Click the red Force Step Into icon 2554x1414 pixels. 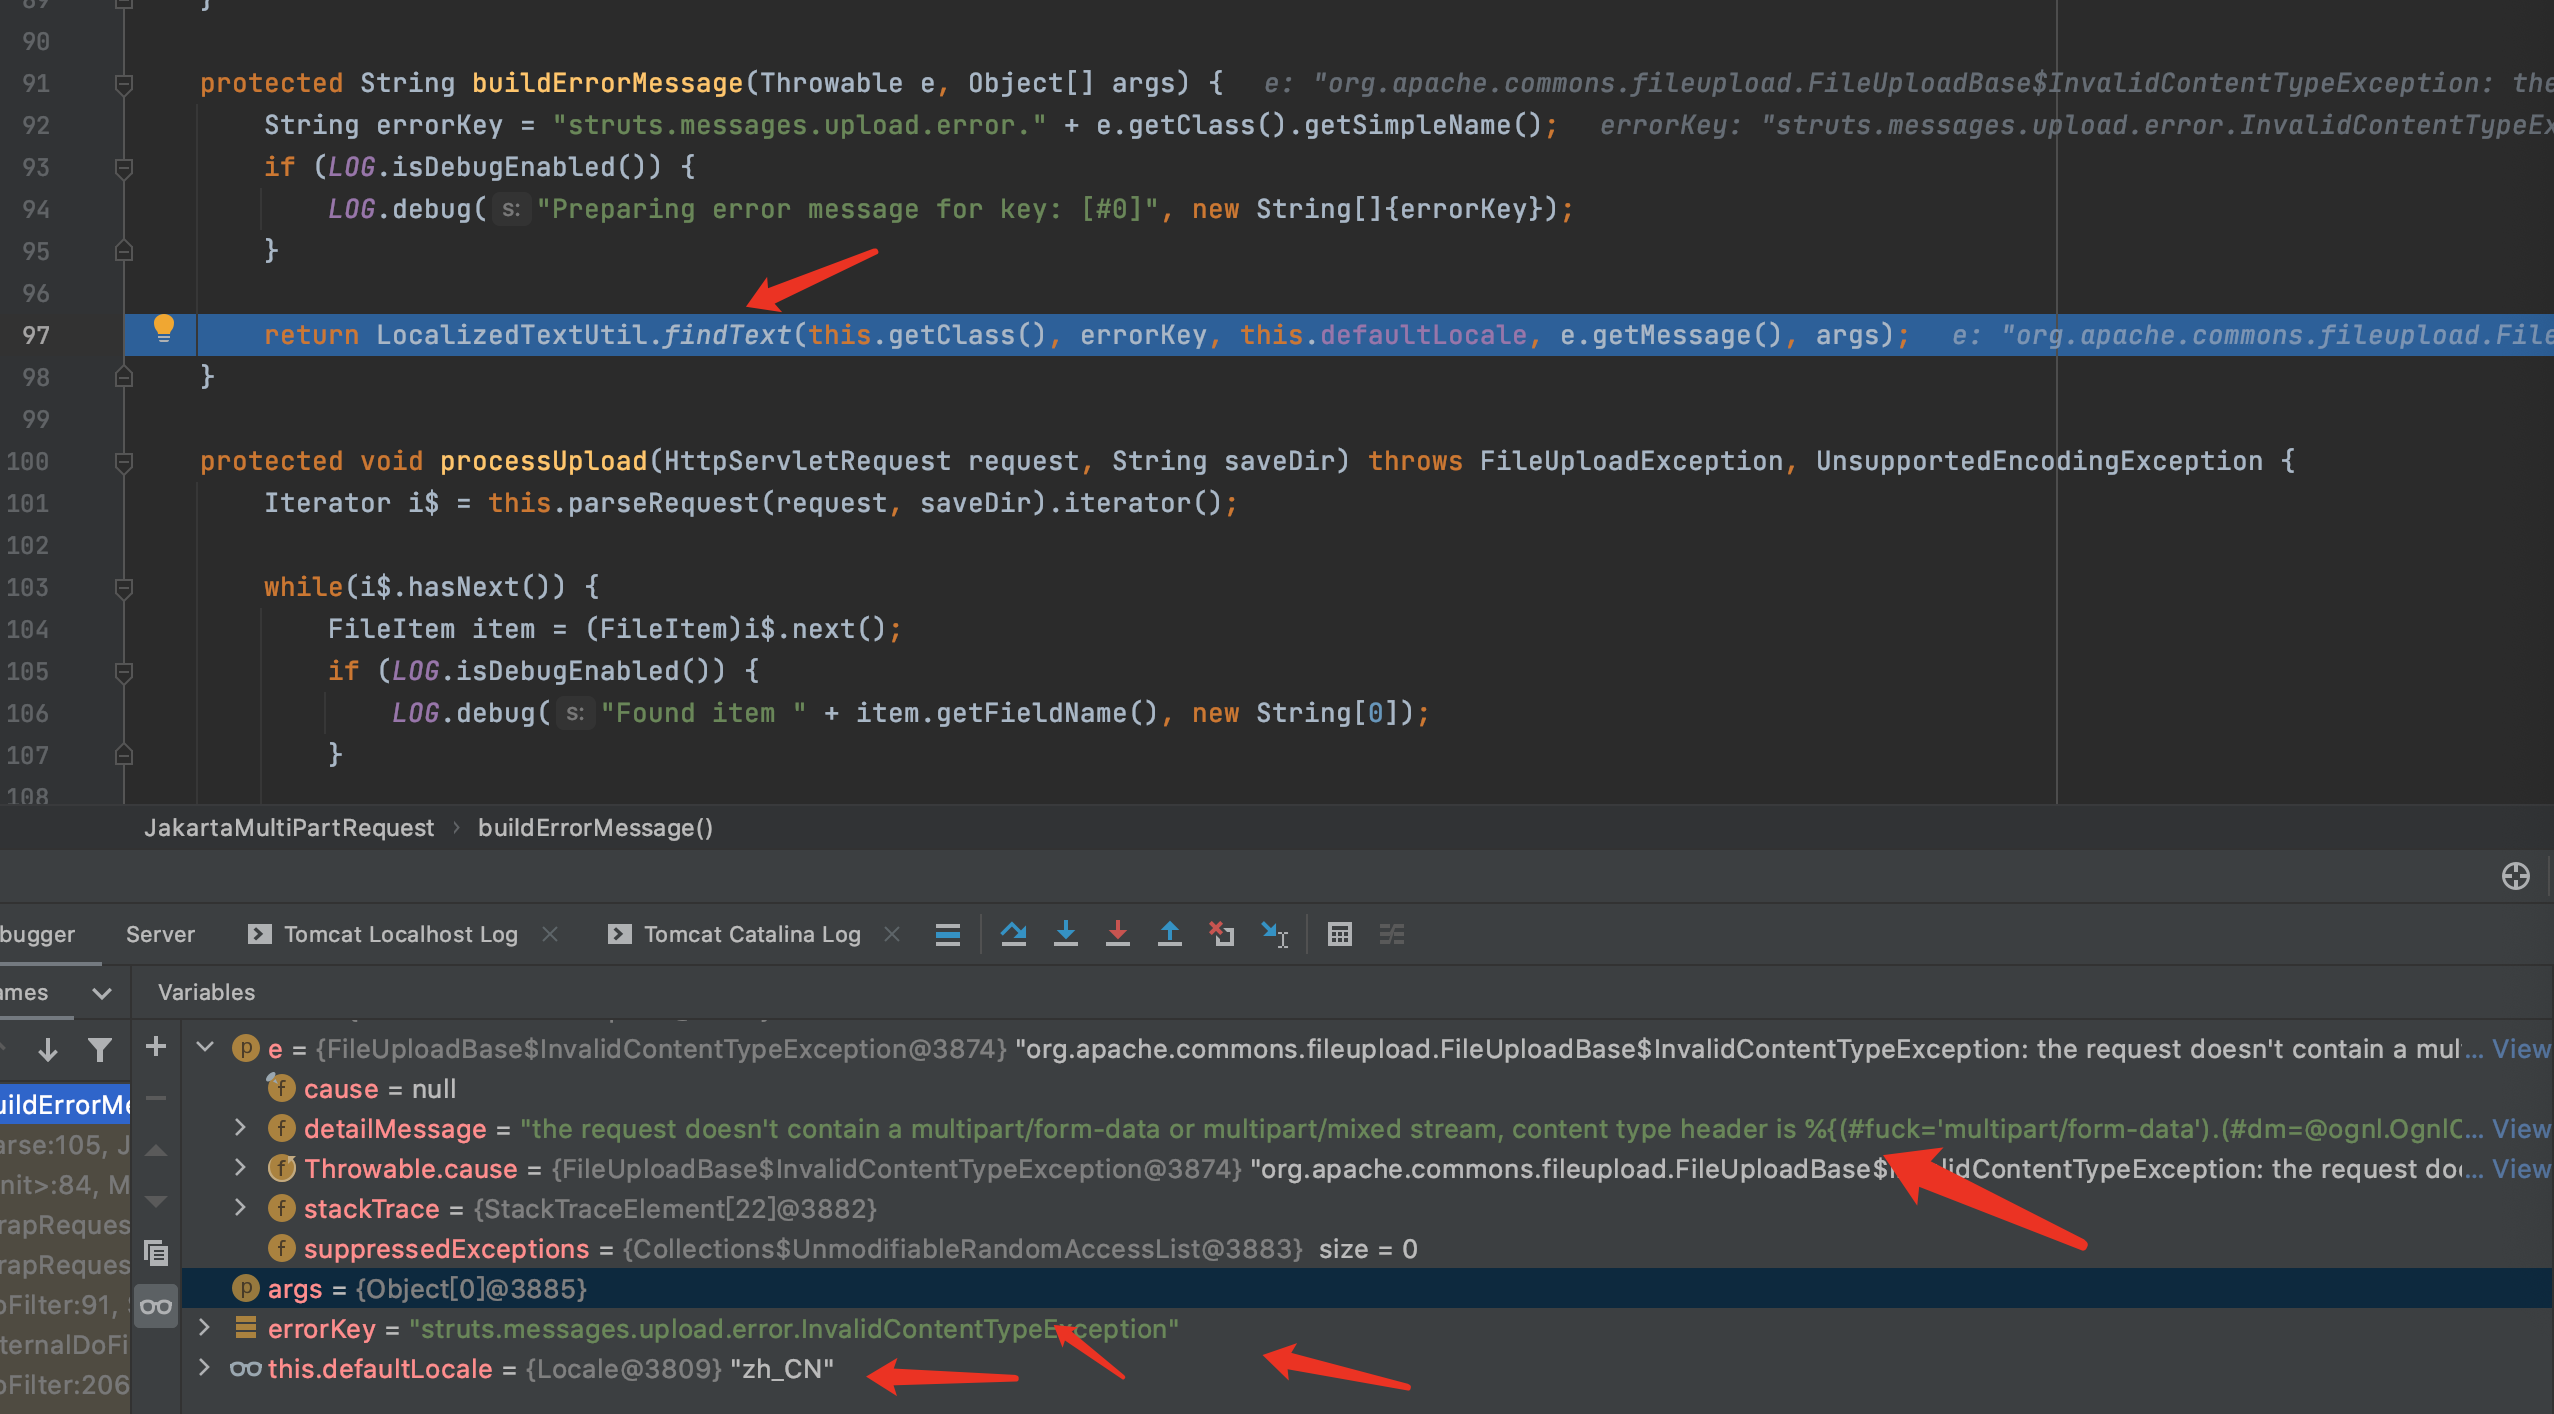[x=1117, y=934]
